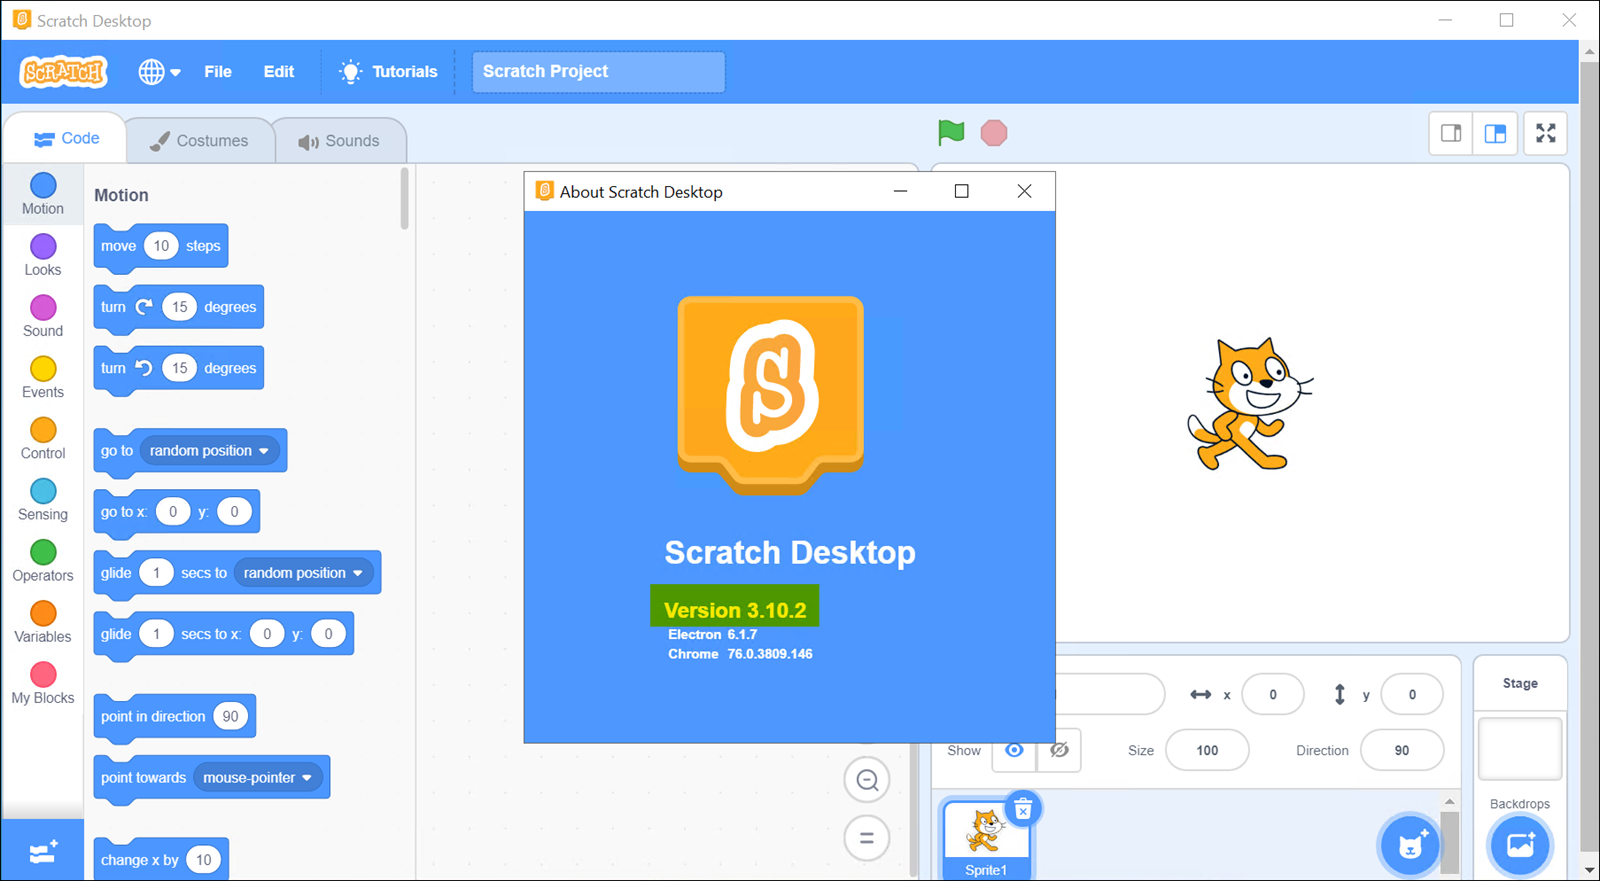
Task: Click the Add Extension button
Action: (x=43, y=852)
